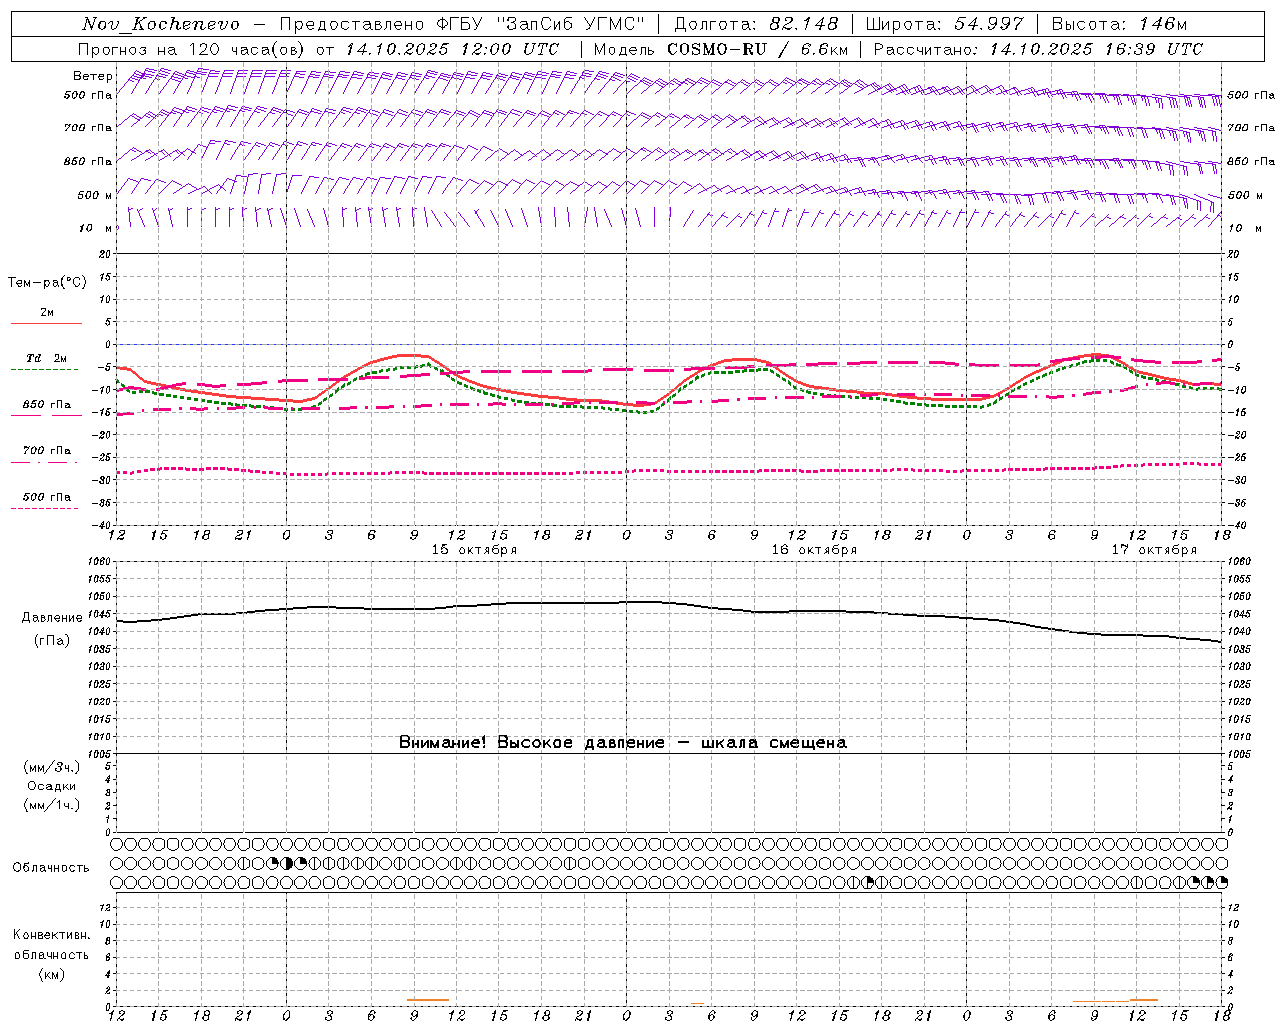1280x1024 pixels.
Task: Click the 500 гПа temperature legend entry
Action: pyautogui.click(x=46, y=497)
